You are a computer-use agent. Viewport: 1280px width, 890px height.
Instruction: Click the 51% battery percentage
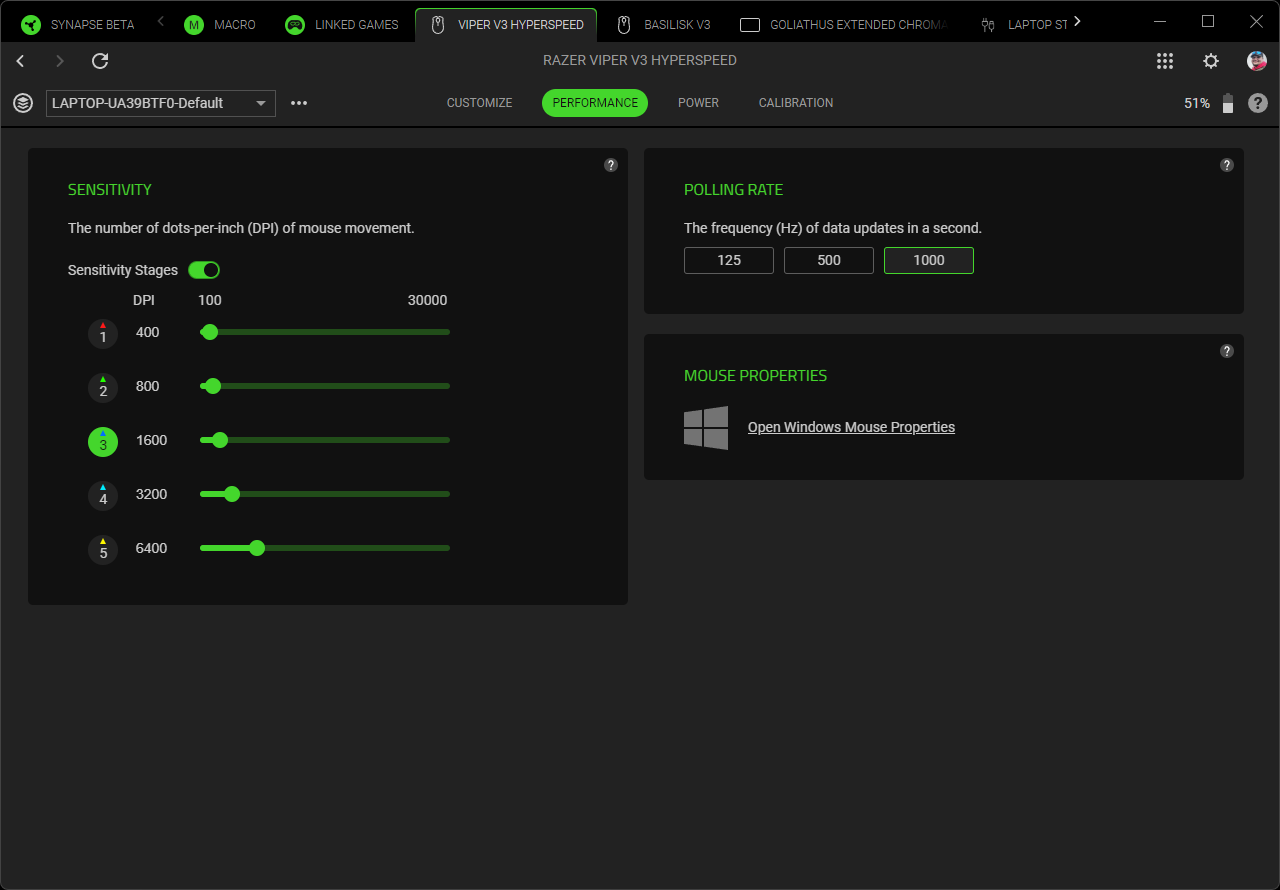[x=1197, y=103]
